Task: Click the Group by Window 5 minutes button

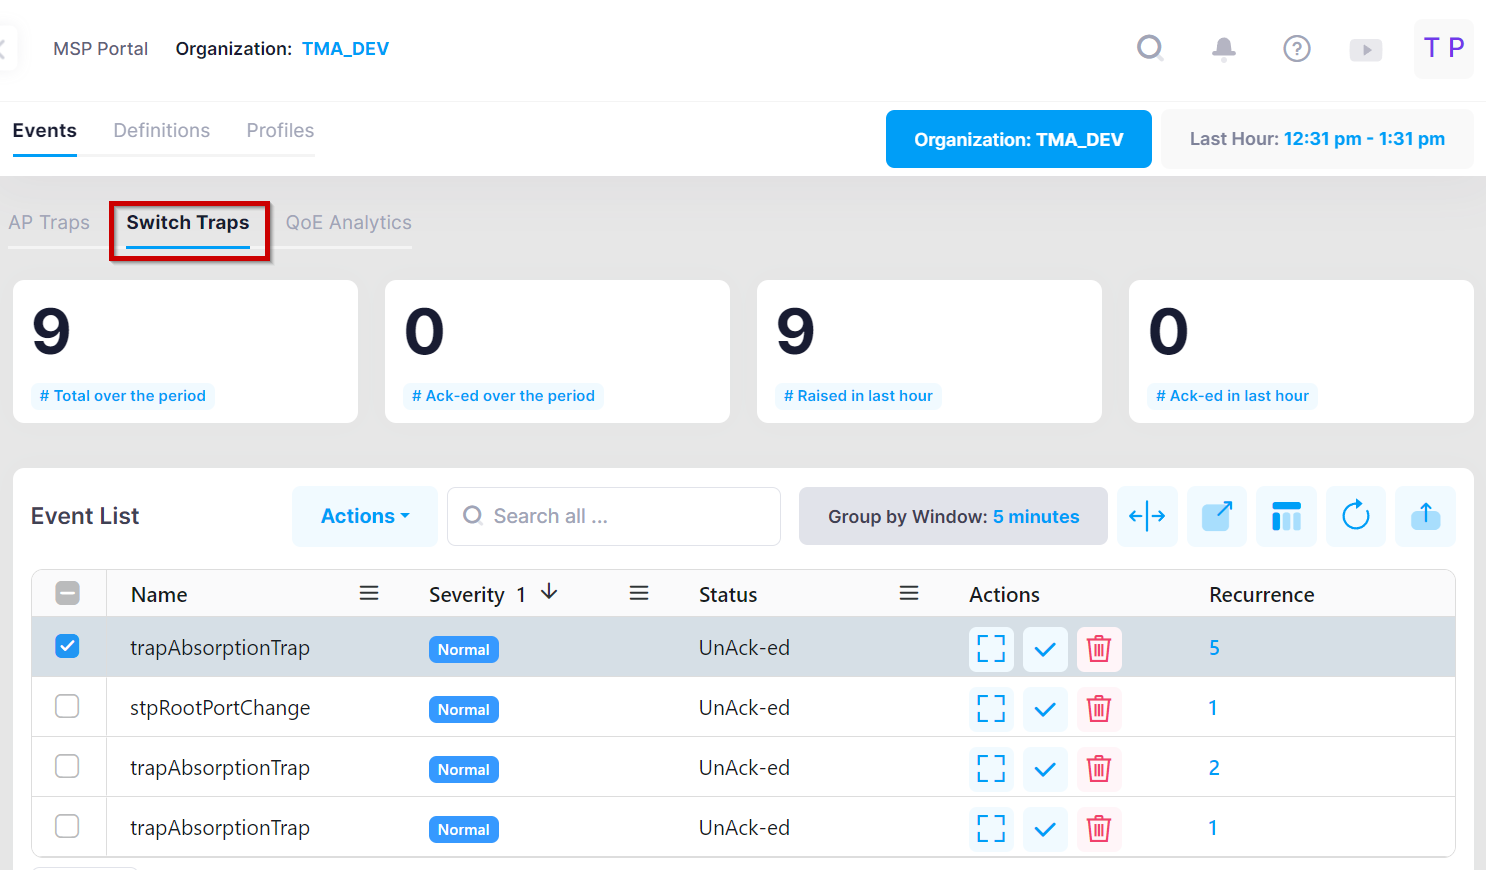Action: coord(952,516)
